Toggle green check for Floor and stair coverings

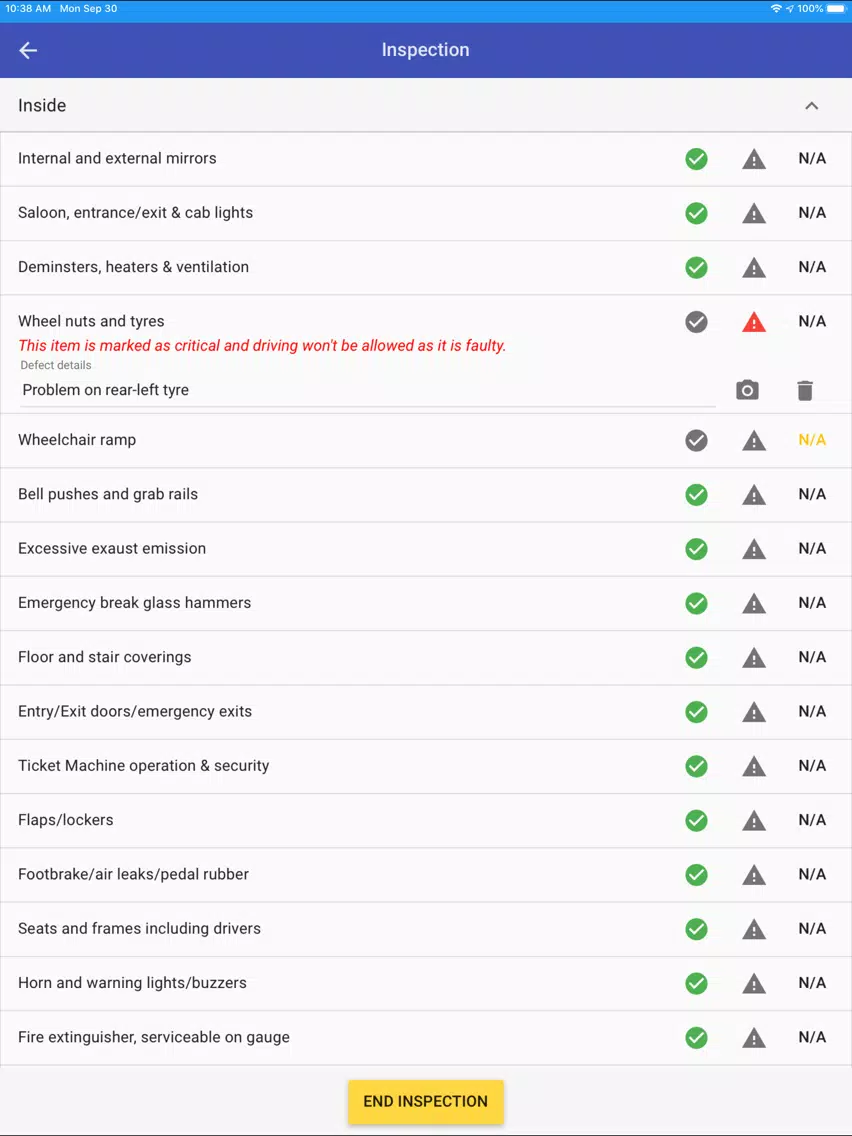696,657
